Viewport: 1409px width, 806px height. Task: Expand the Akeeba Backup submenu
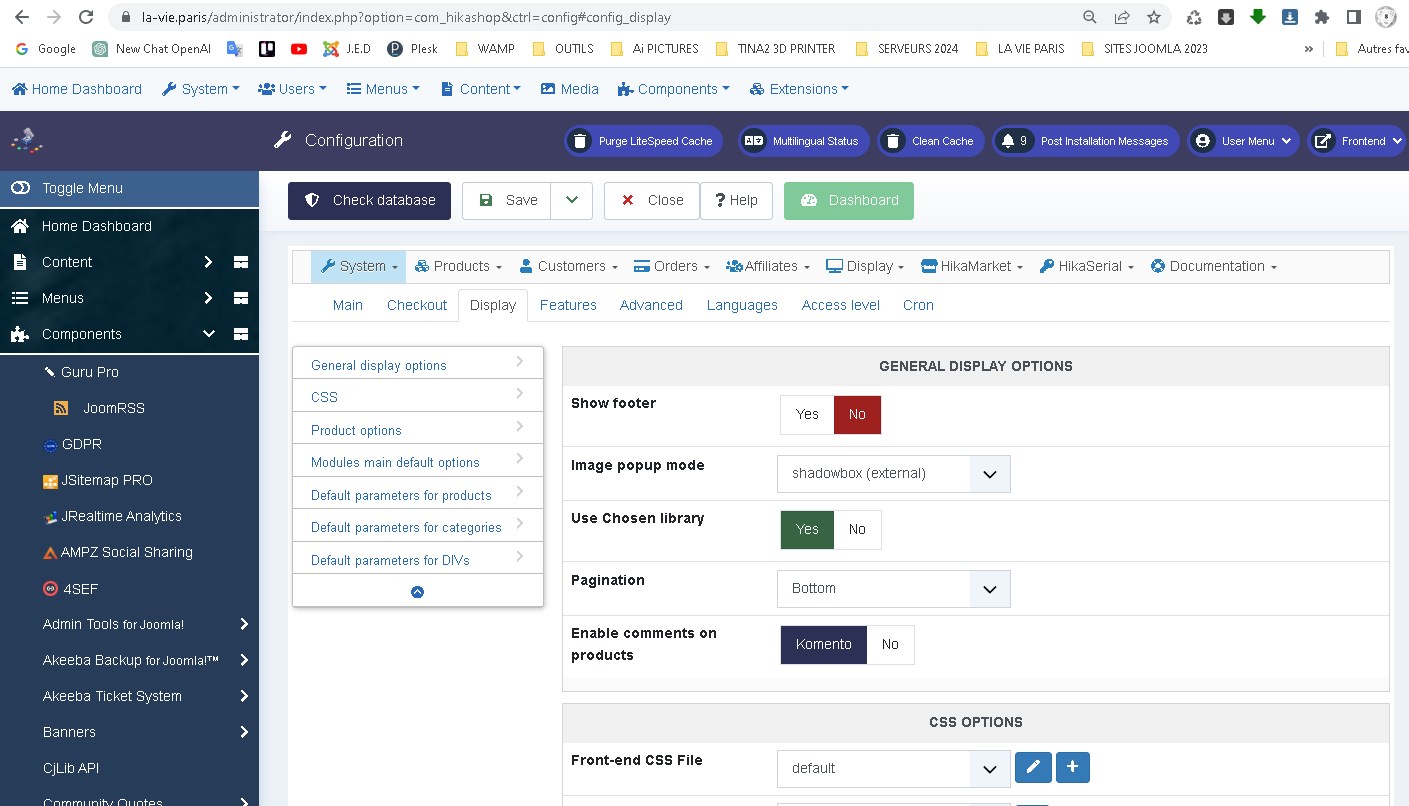245,660
